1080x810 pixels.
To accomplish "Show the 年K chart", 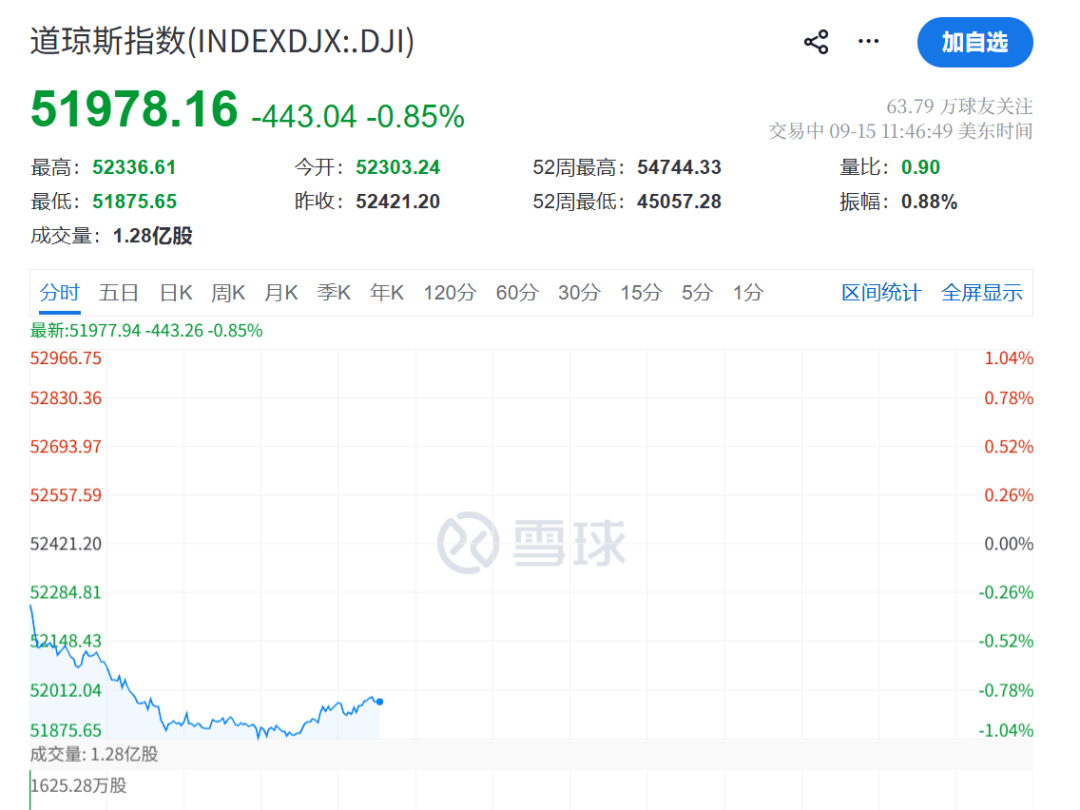I will [386, 293].
